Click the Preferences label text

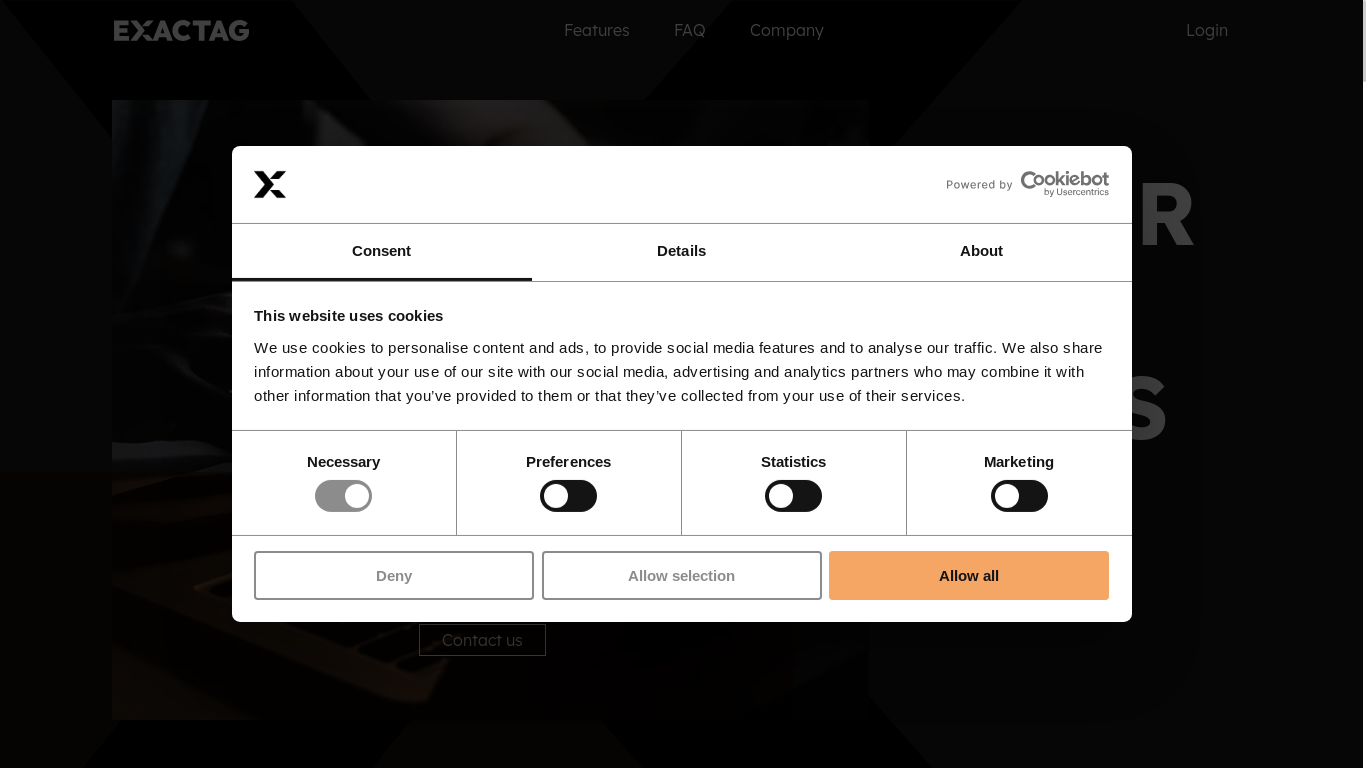(568, 462)
